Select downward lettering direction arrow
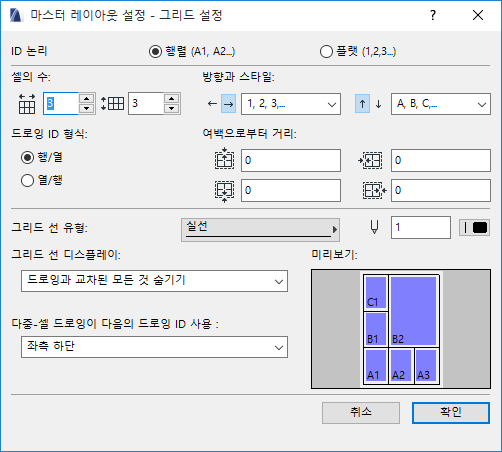 pyautogui.click(x=378, y=104)
